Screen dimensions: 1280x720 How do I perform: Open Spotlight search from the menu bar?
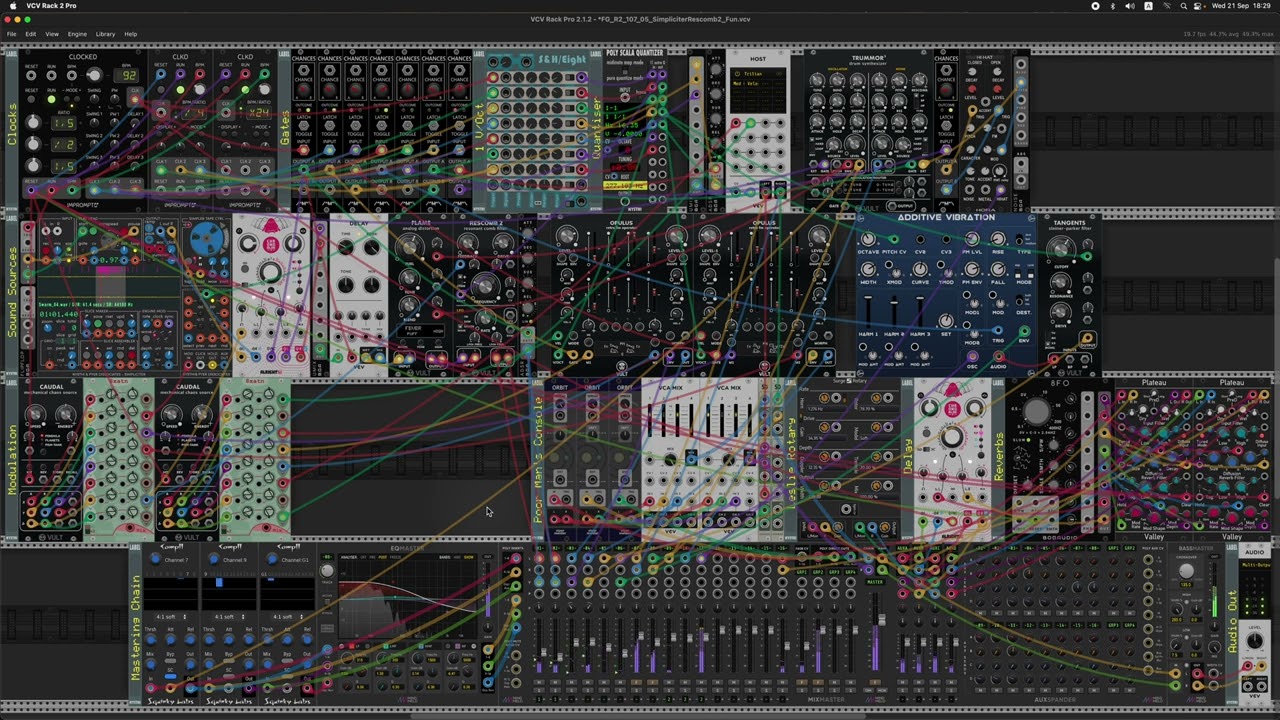pyautogui.click(x=1184, y=6)
